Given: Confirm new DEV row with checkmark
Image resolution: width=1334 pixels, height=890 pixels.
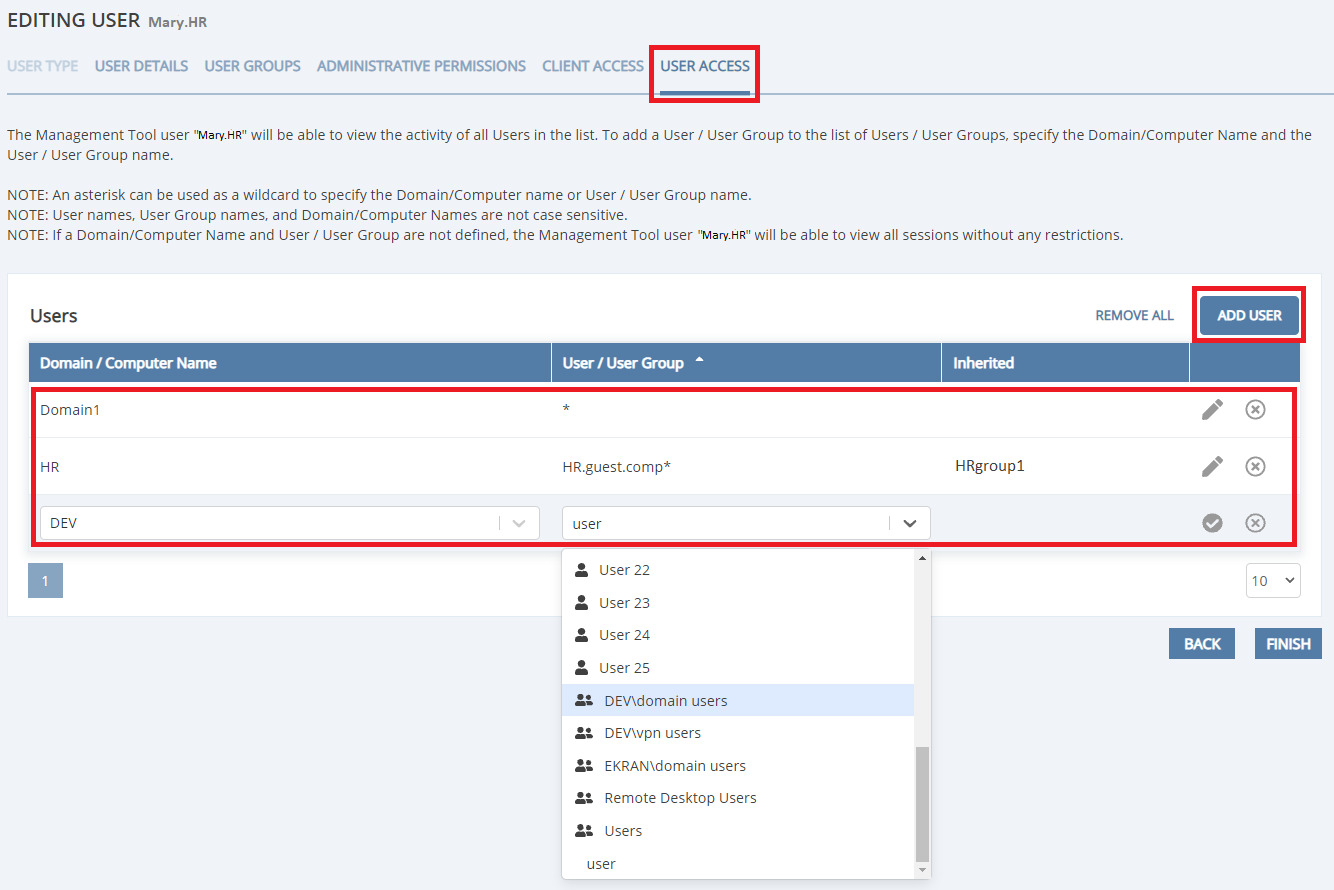Looking at the screenshot, I should pos(1212,523).
